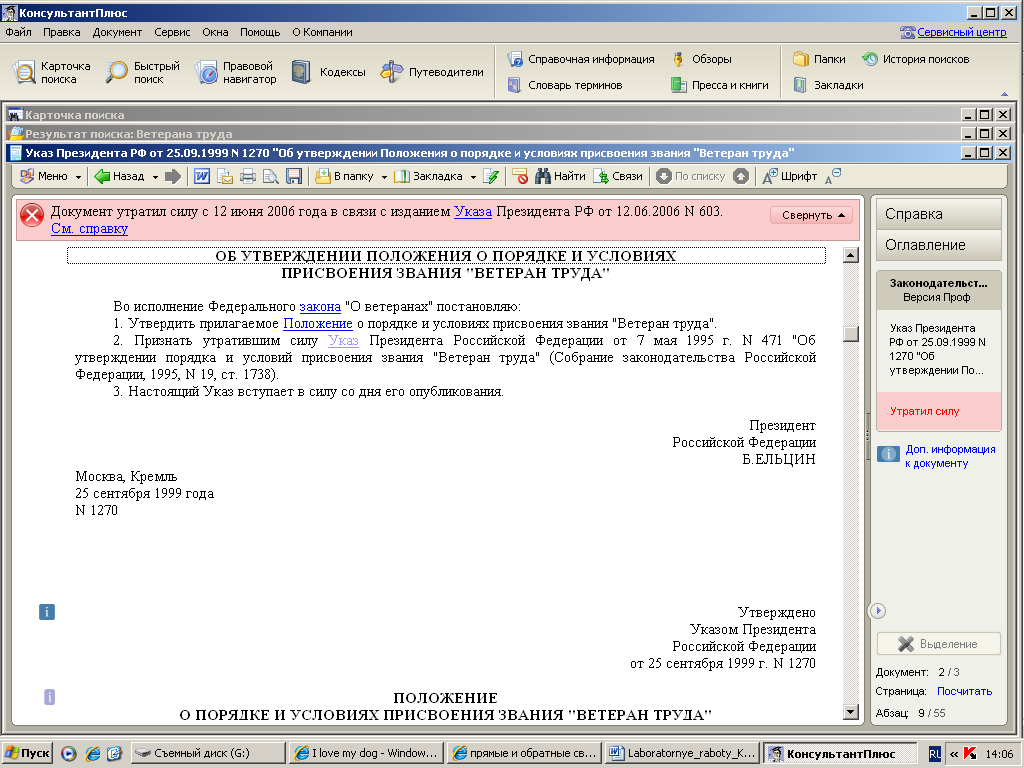Expand the В папку dropdown arrow
The image size is (1024, 768).
[384, 177]
